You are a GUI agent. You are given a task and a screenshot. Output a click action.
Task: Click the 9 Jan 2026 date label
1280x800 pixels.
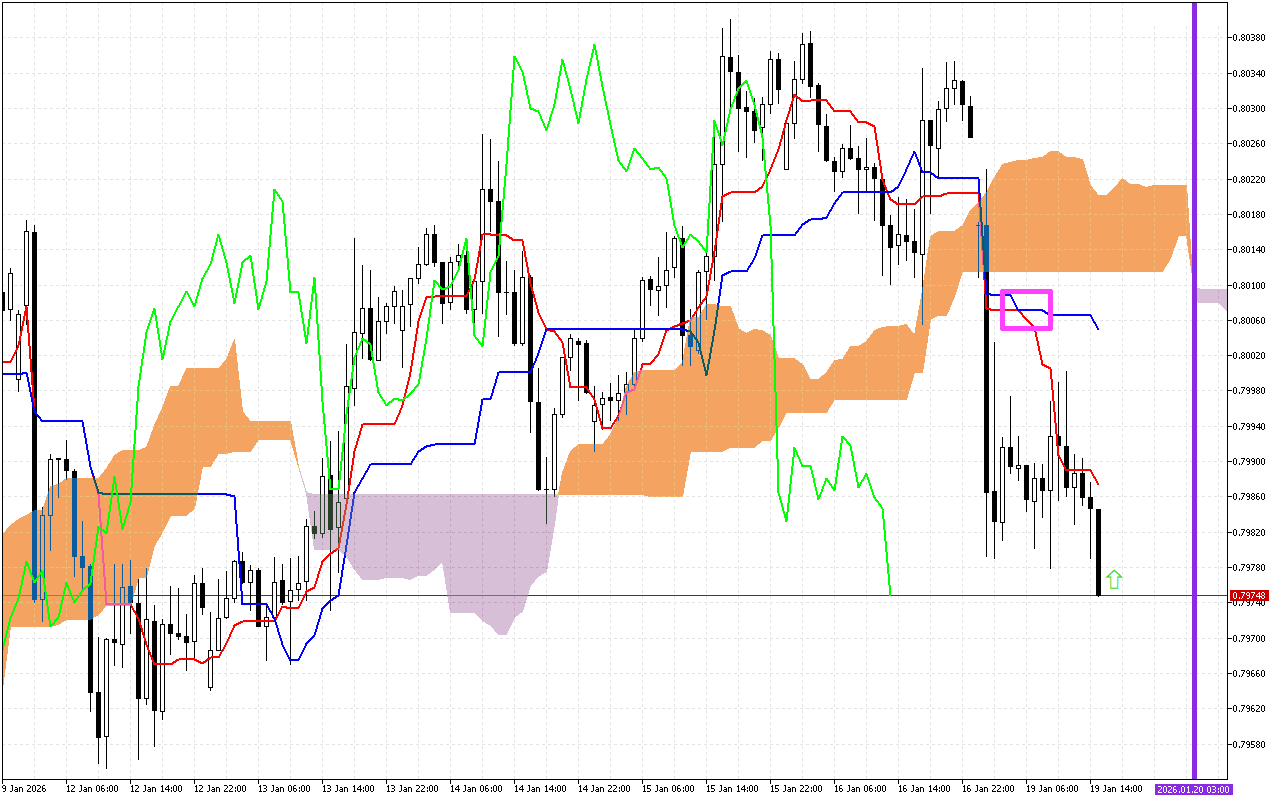point(24,789)
